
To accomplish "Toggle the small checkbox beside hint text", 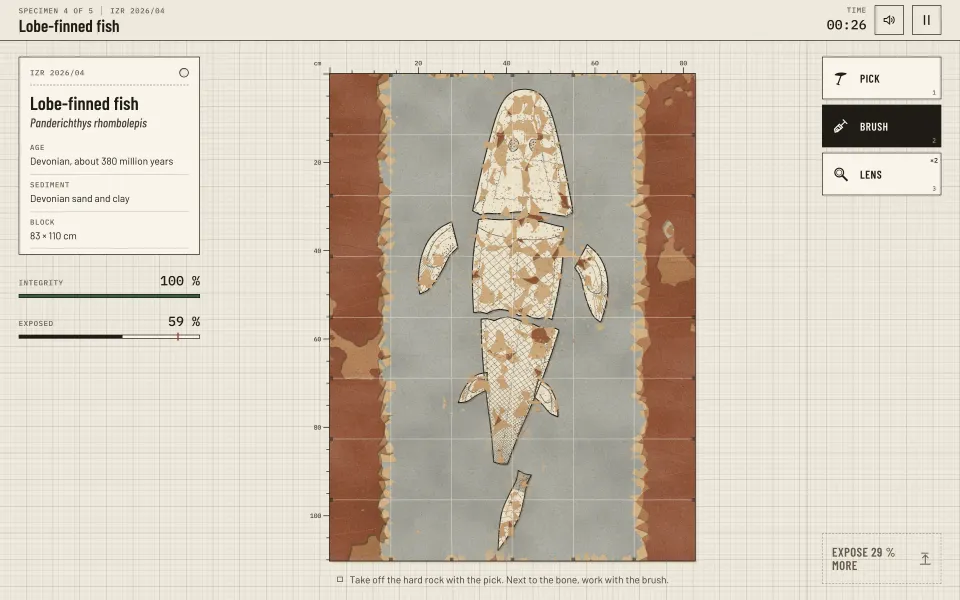I will point(340,579).
